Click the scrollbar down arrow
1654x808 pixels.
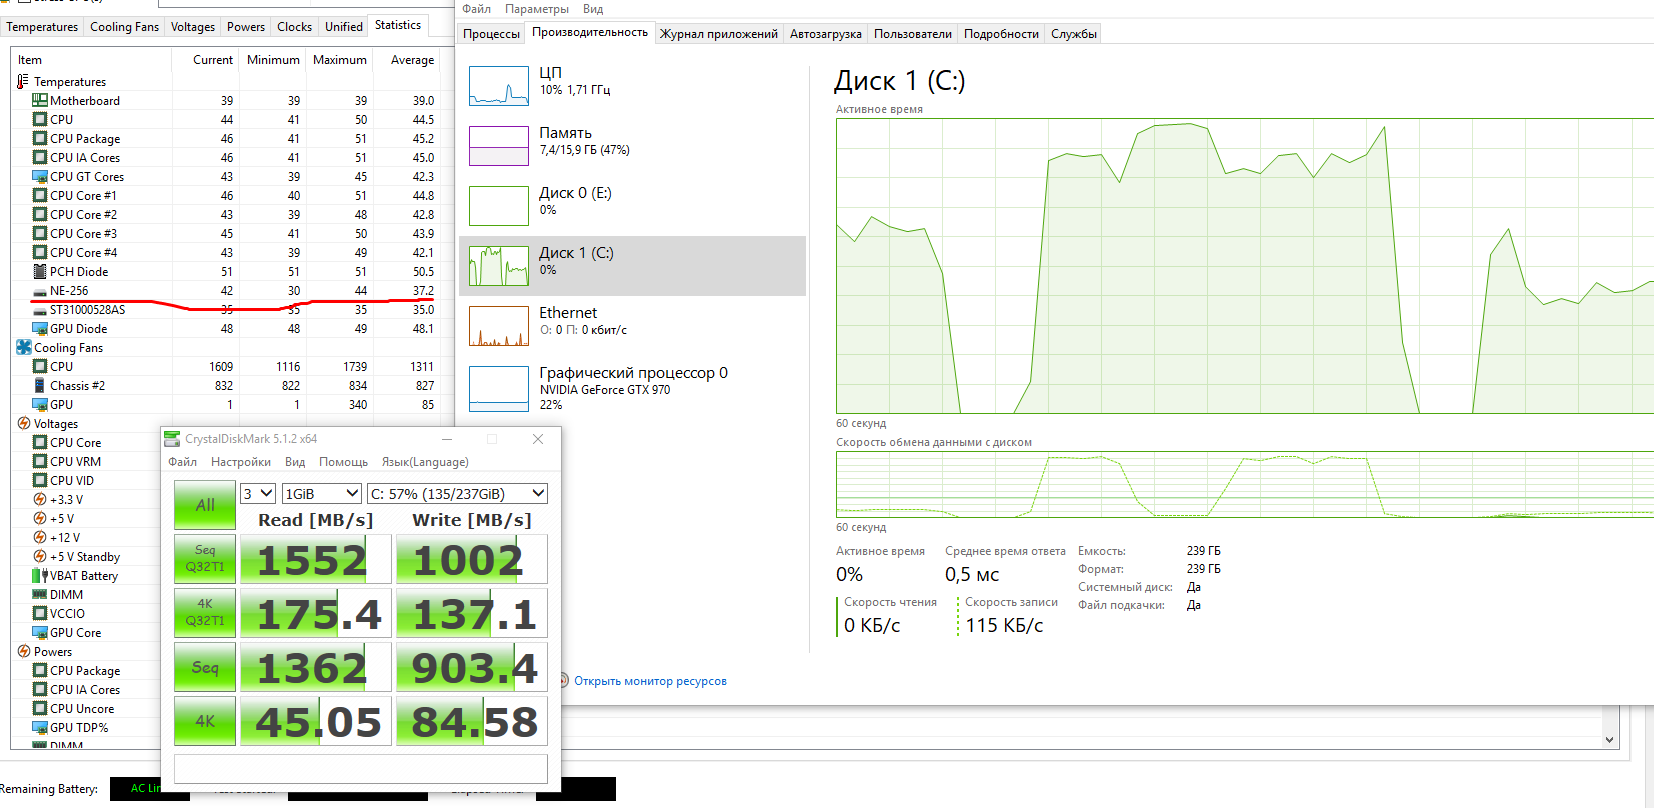coord(1609,740)
